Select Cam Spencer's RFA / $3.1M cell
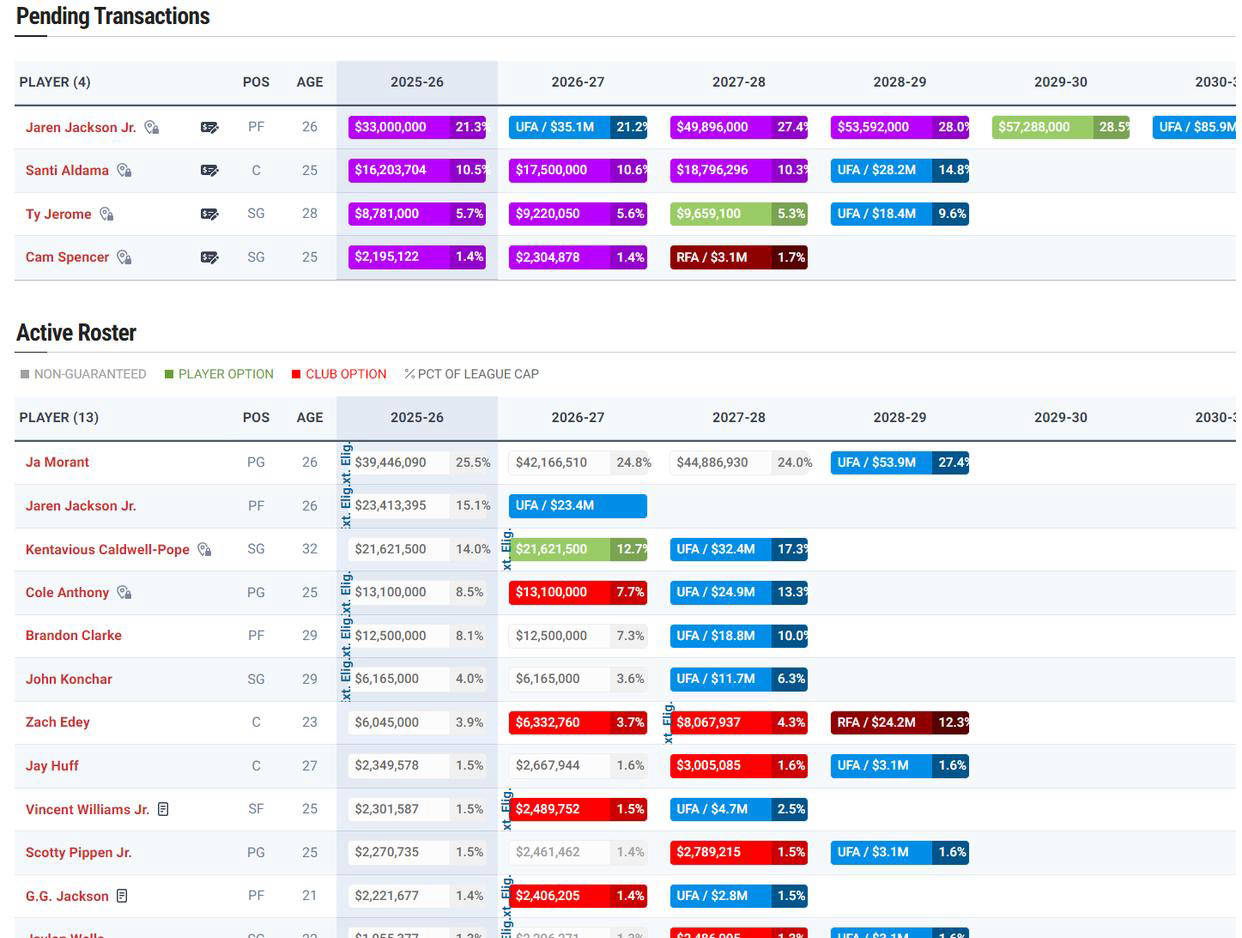The height and width of the screenshot is (938, 1242). pos(739,257)
